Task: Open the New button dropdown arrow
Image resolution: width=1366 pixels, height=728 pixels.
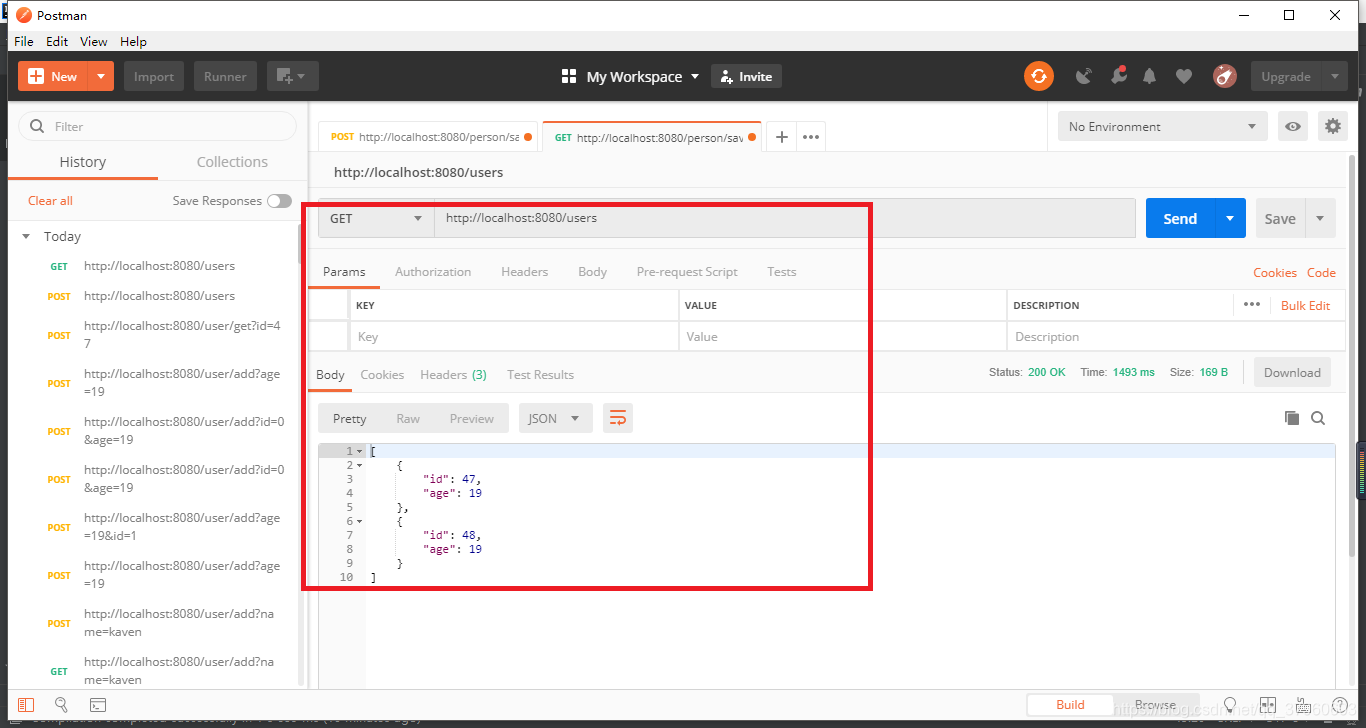Action: pyautogui.click(x=101, y=76)
